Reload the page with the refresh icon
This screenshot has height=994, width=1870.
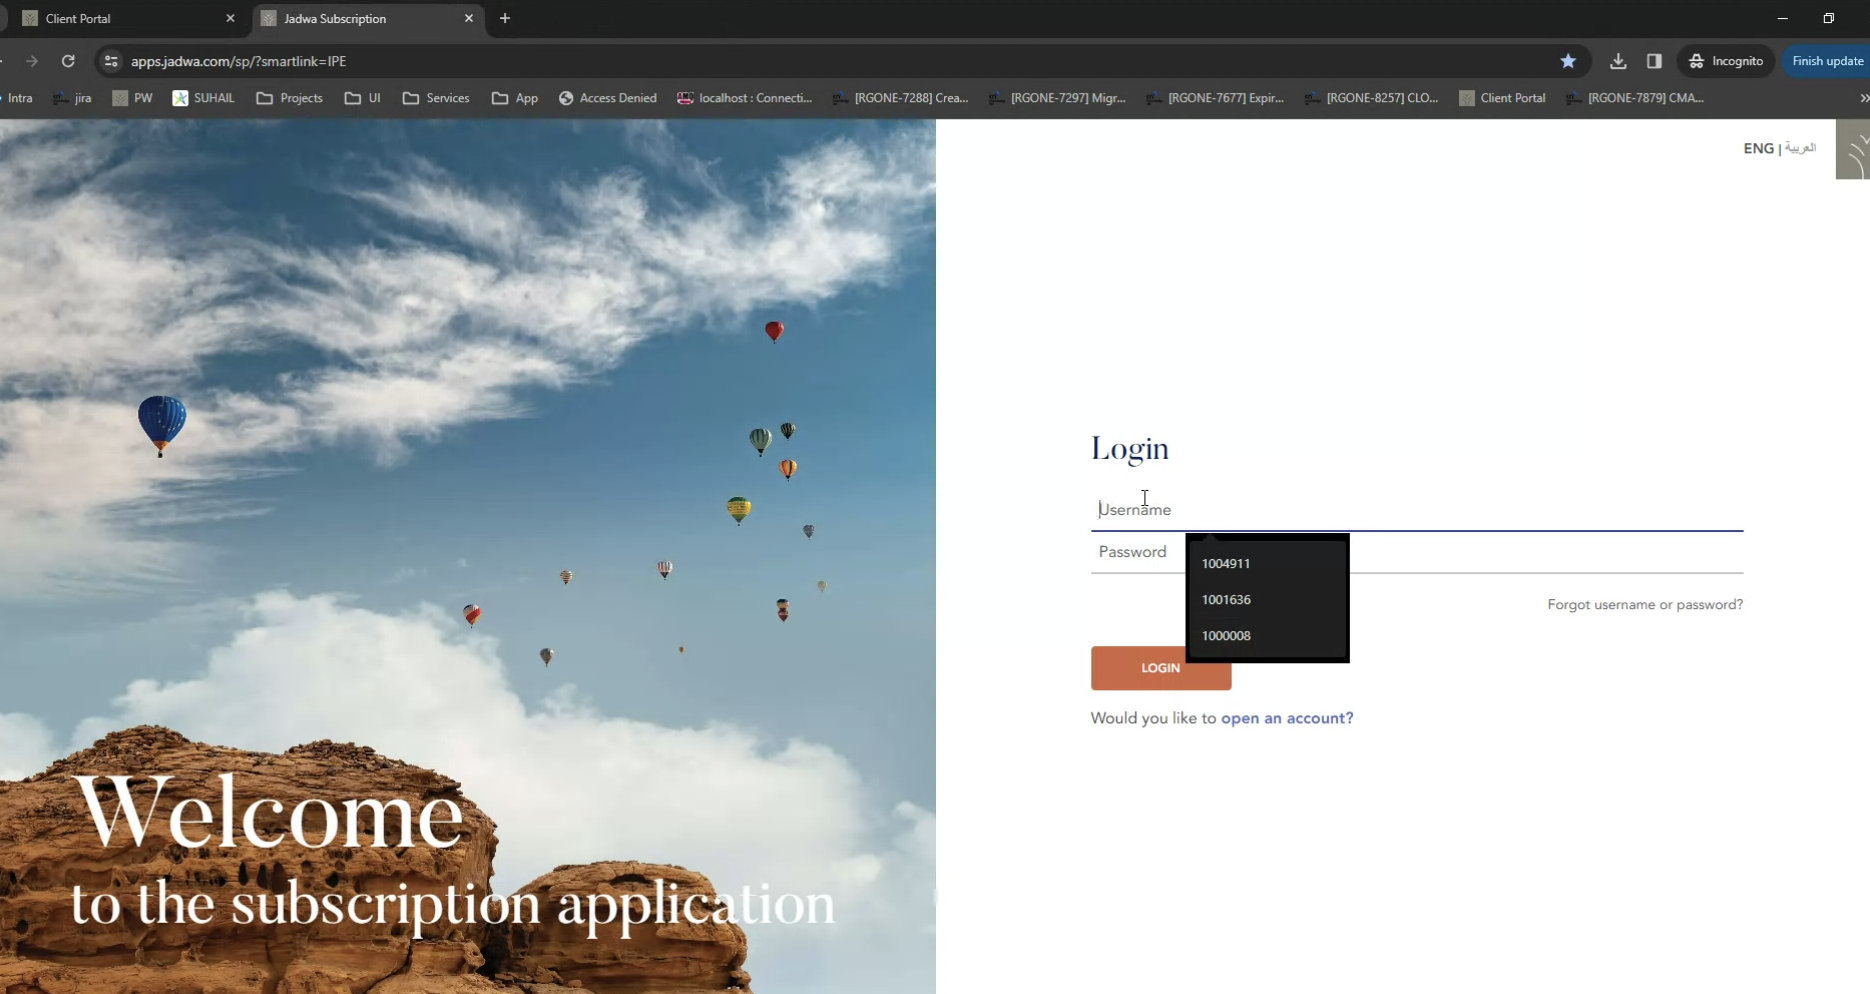tap(68, 61)
